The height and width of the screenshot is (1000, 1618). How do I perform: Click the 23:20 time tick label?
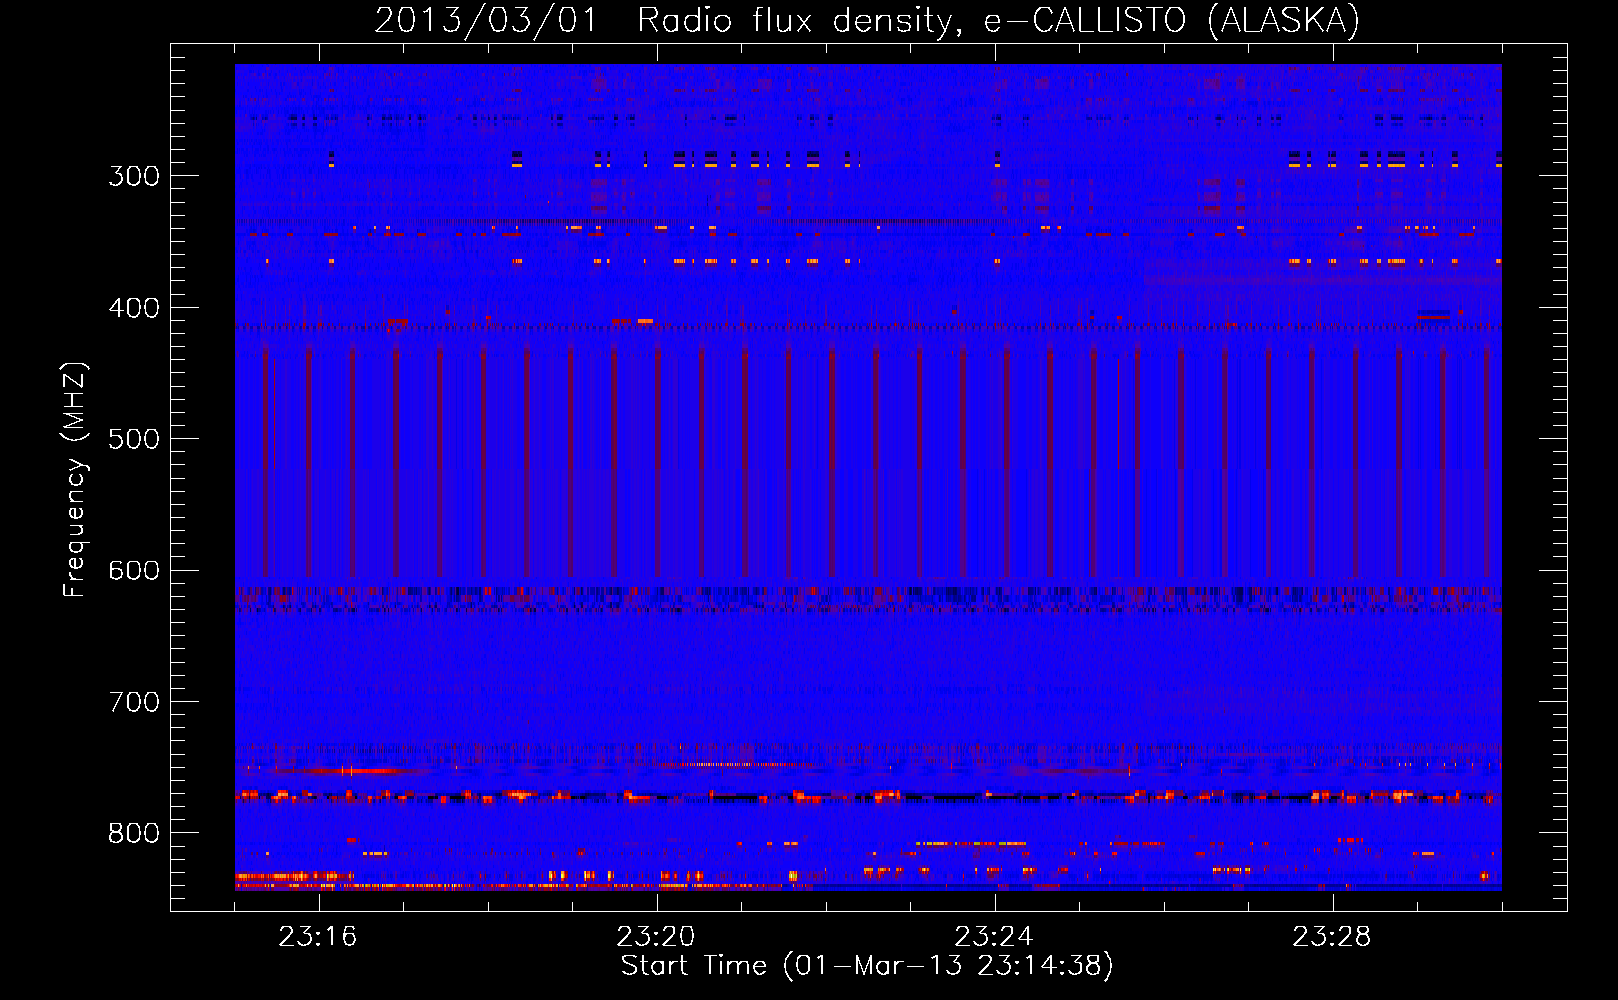656,937
